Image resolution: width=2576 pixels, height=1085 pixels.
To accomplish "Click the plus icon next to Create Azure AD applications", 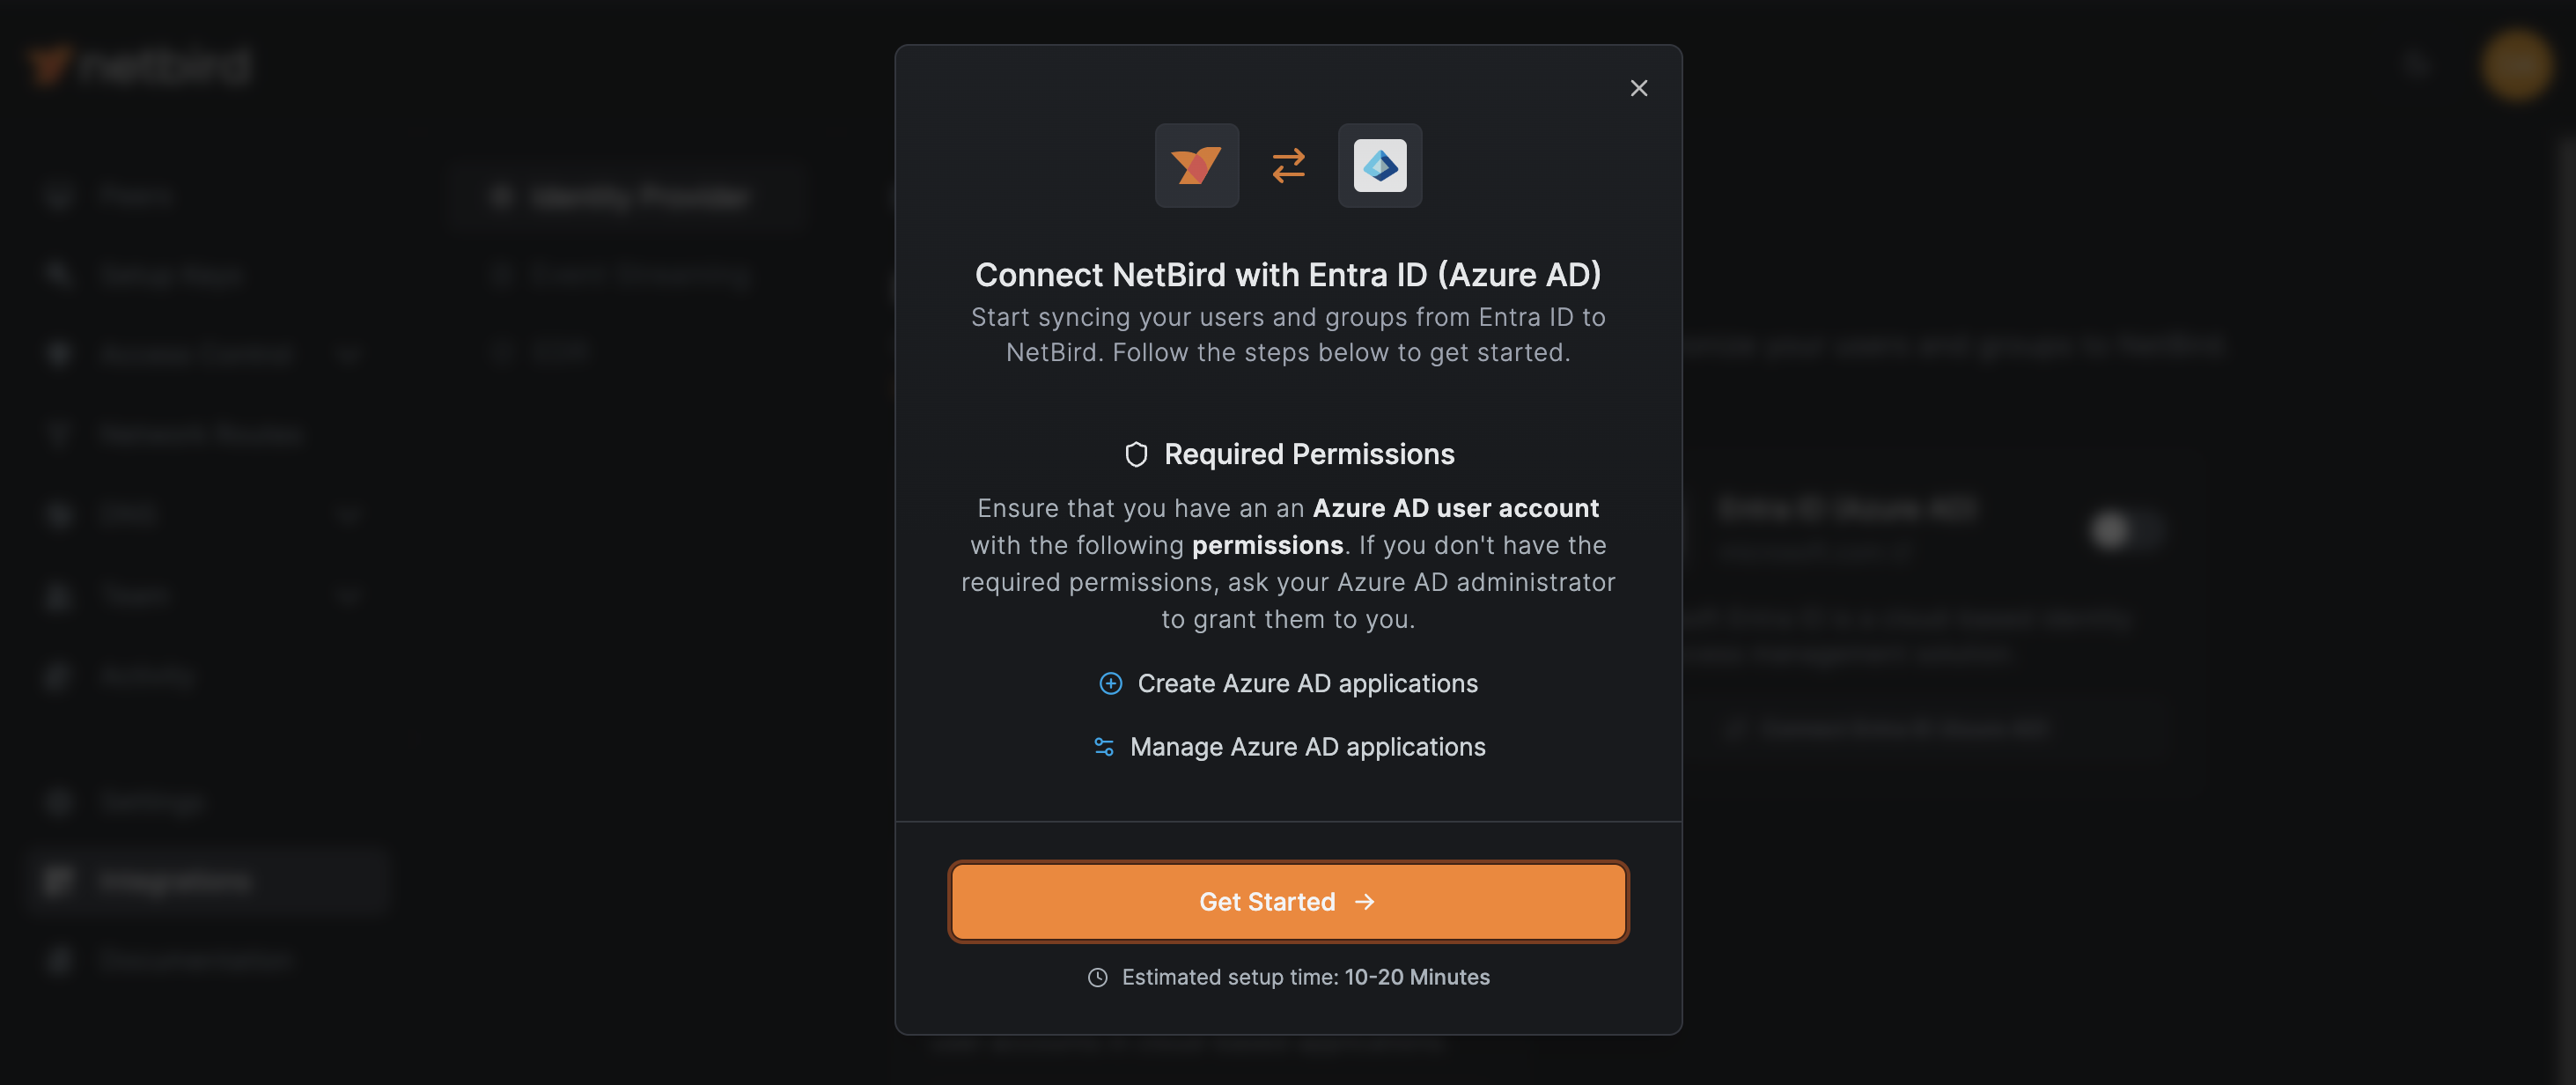I will 1110,684.
